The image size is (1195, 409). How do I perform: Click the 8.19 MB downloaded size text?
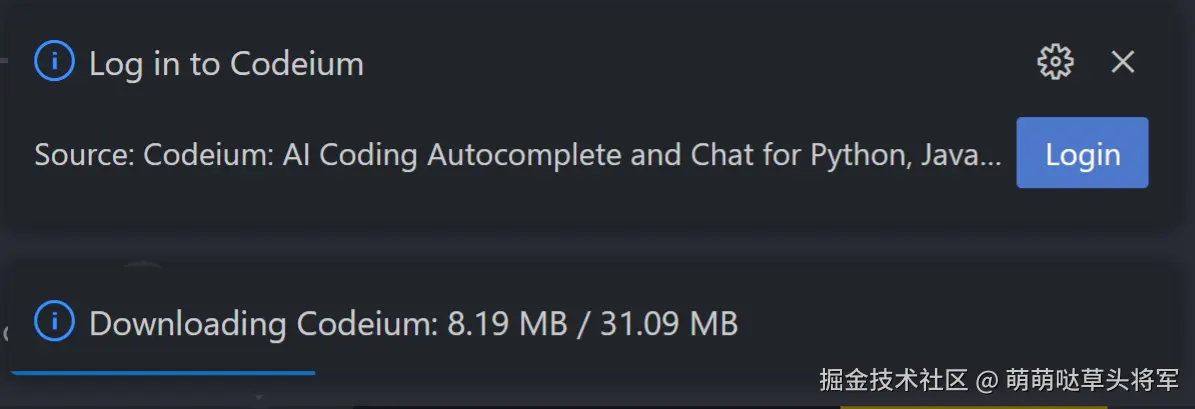(x=507, y=324)
